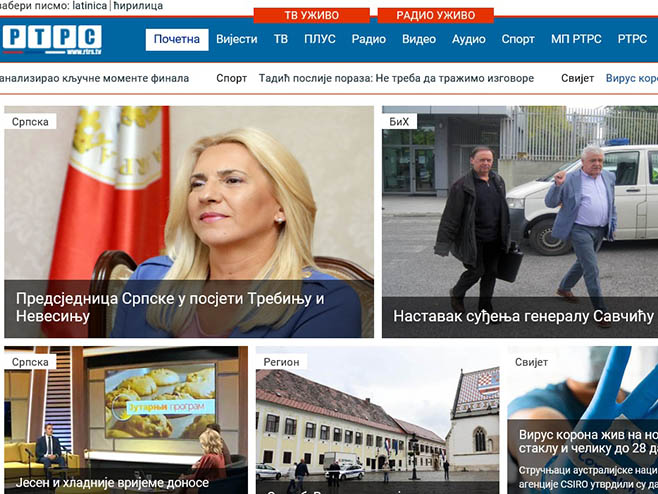The width and height of the screenshot is (658, 494).
Task: Open the Регион story with building photo
Action: point(378,420)
